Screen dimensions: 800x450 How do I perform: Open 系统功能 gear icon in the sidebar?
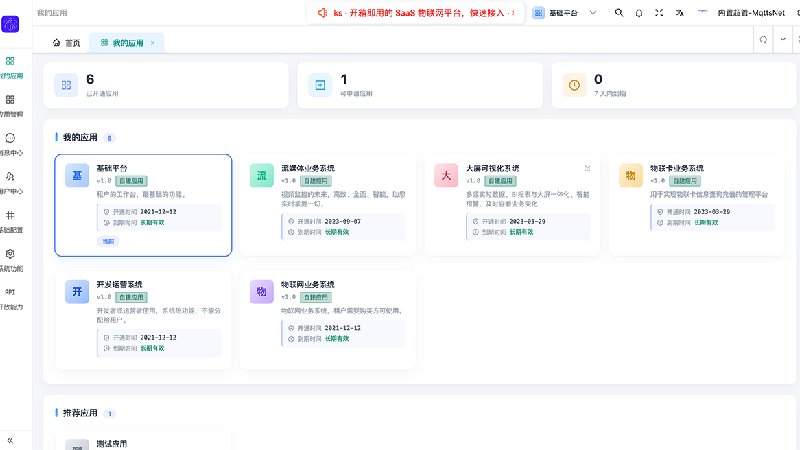(11, 261)
